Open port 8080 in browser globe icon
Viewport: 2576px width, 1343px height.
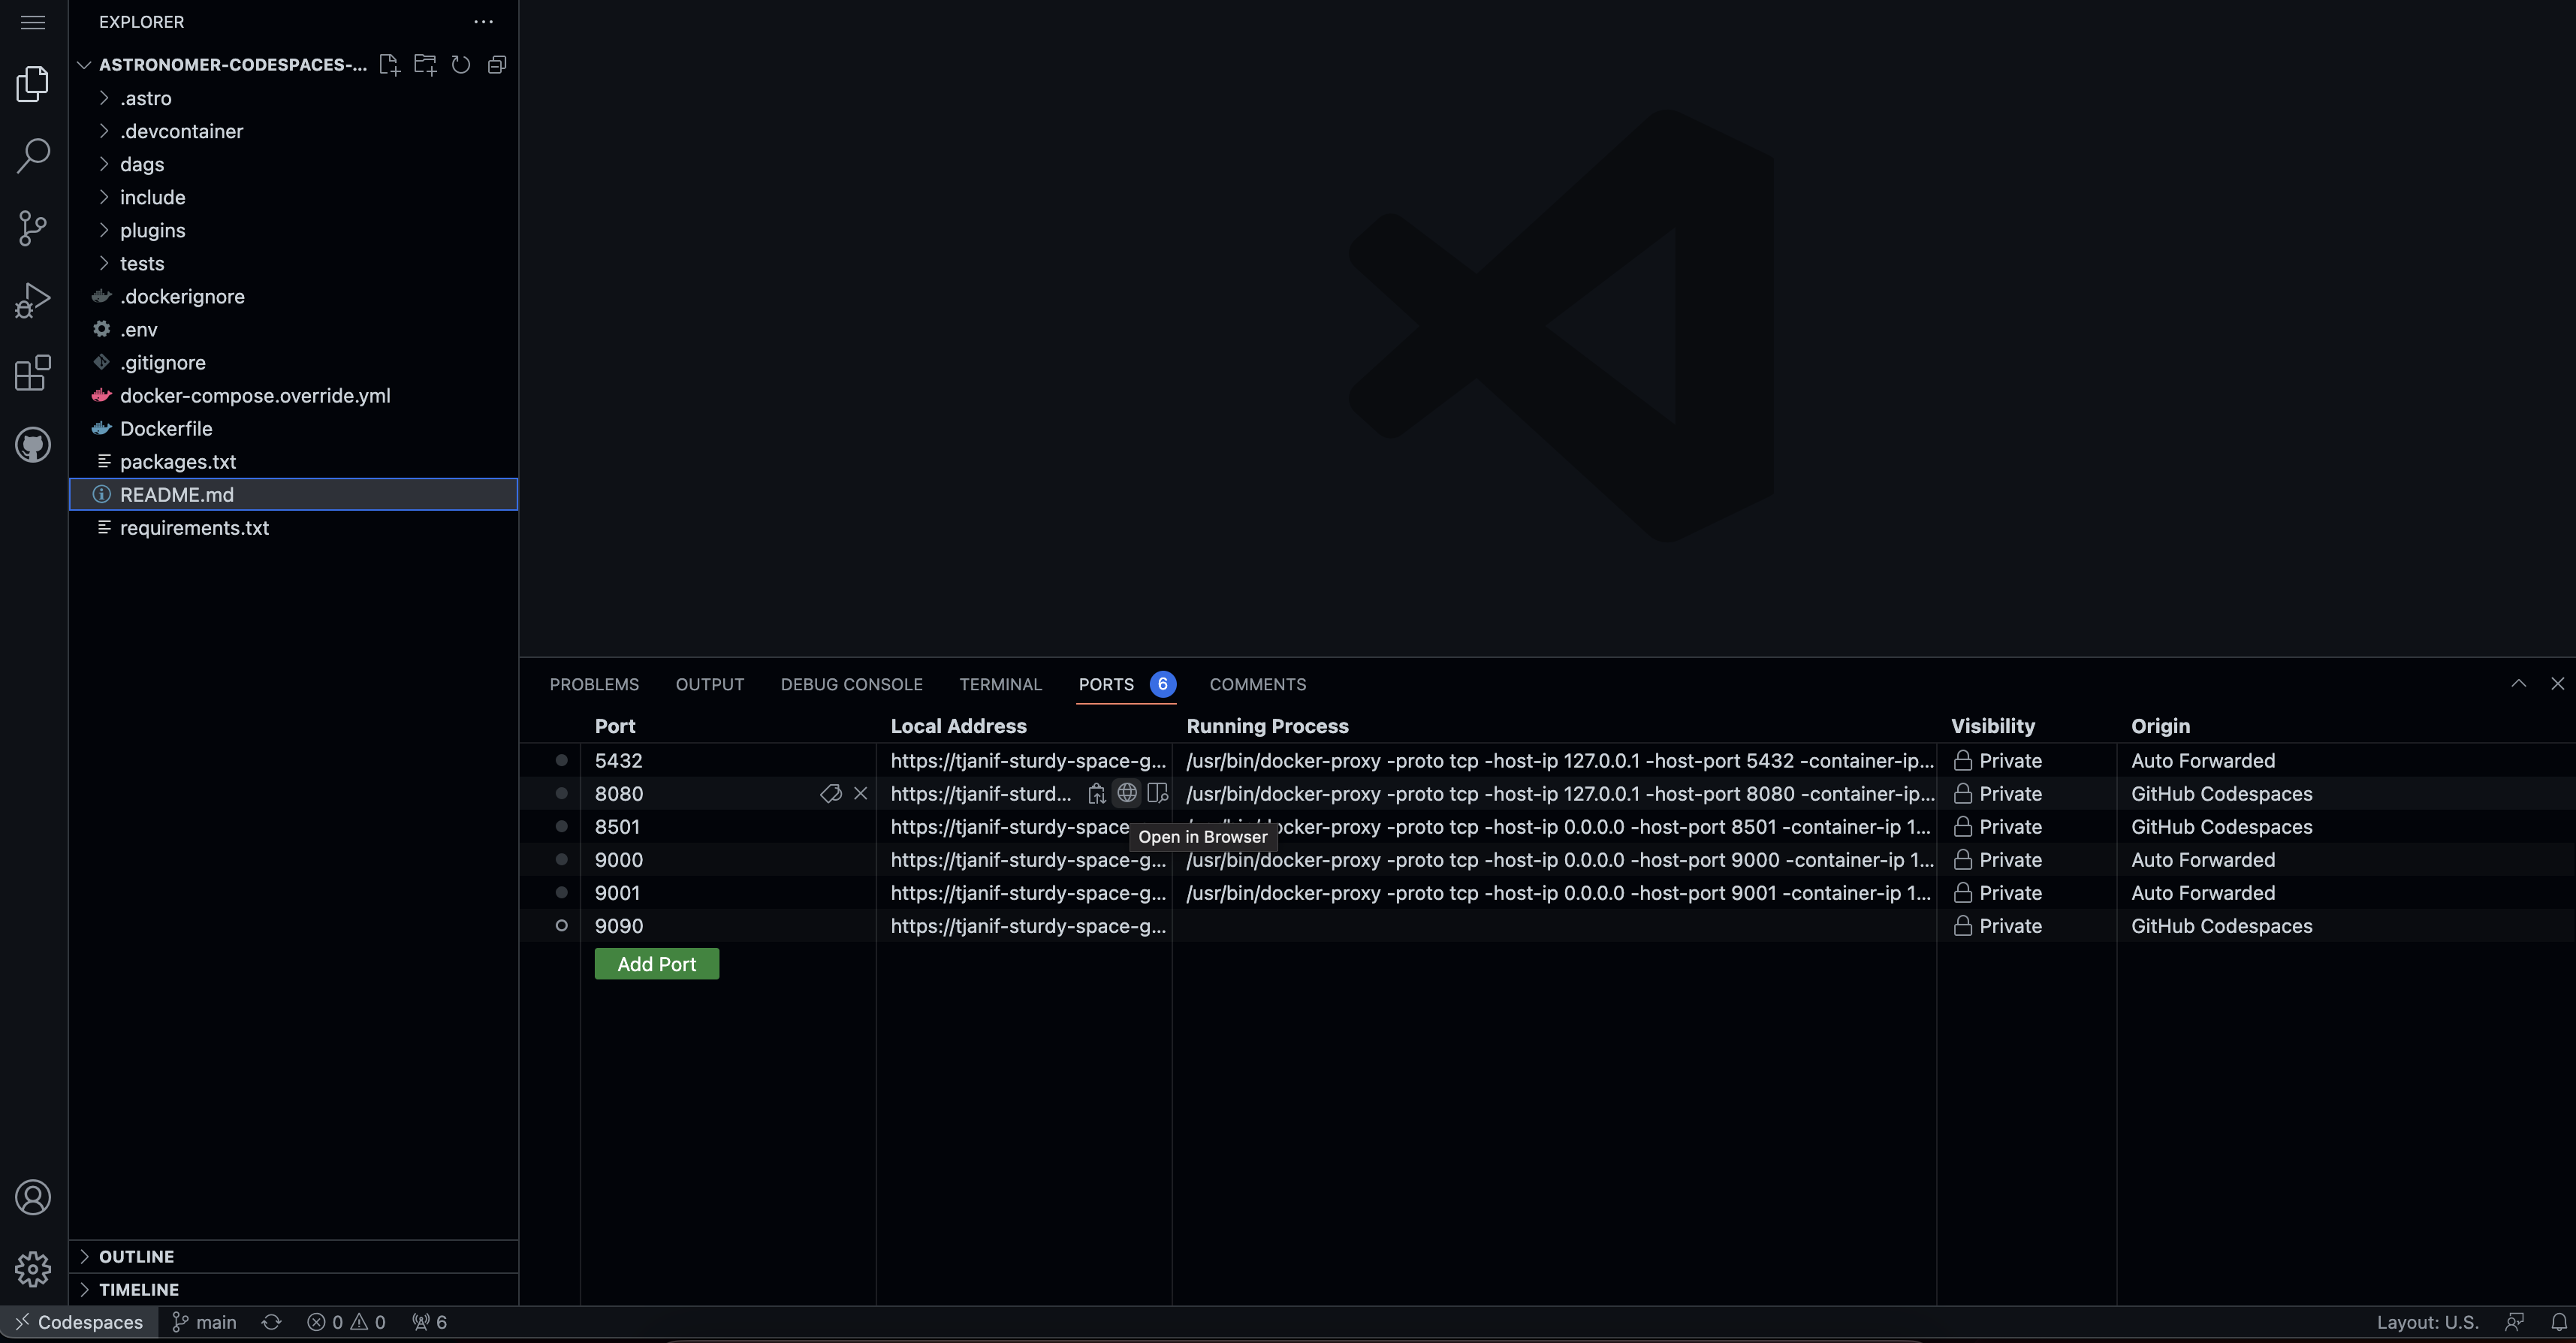[1127, 793]
